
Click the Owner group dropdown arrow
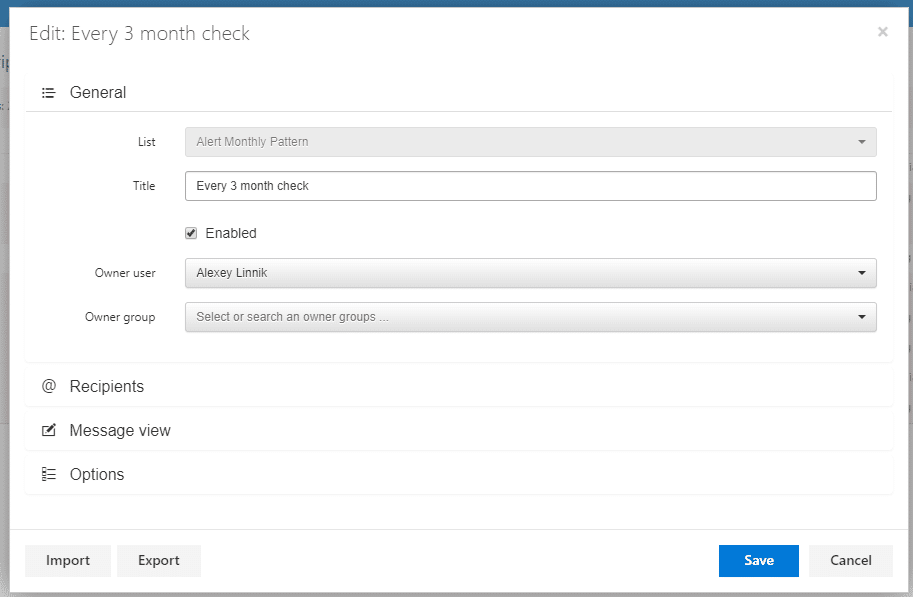862,317
